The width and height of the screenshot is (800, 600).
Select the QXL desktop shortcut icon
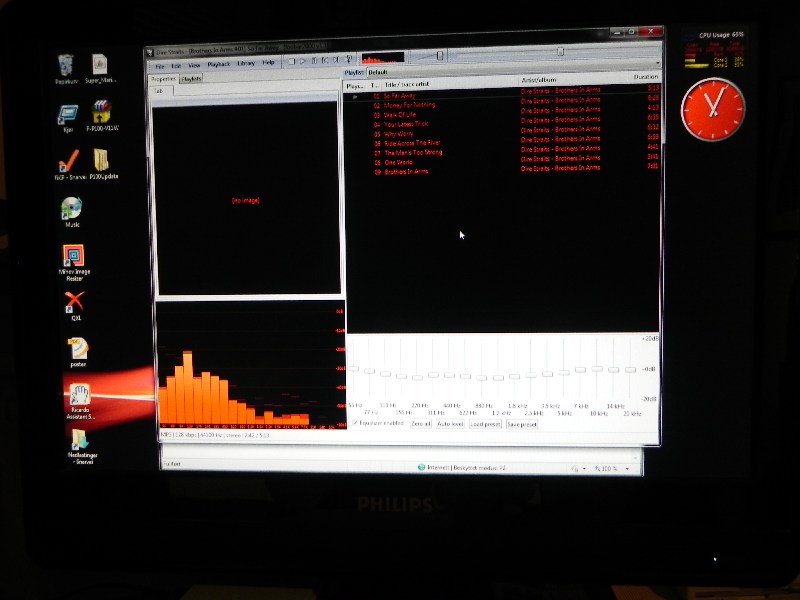point(75,306)
